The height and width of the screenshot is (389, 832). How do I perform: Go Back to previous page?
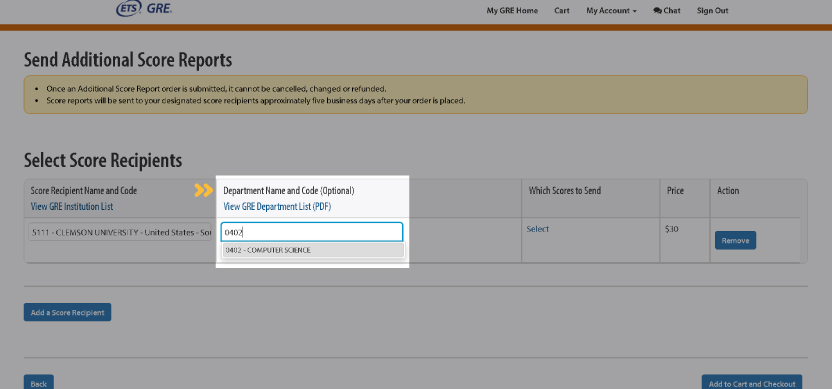[x=39, y=383]
